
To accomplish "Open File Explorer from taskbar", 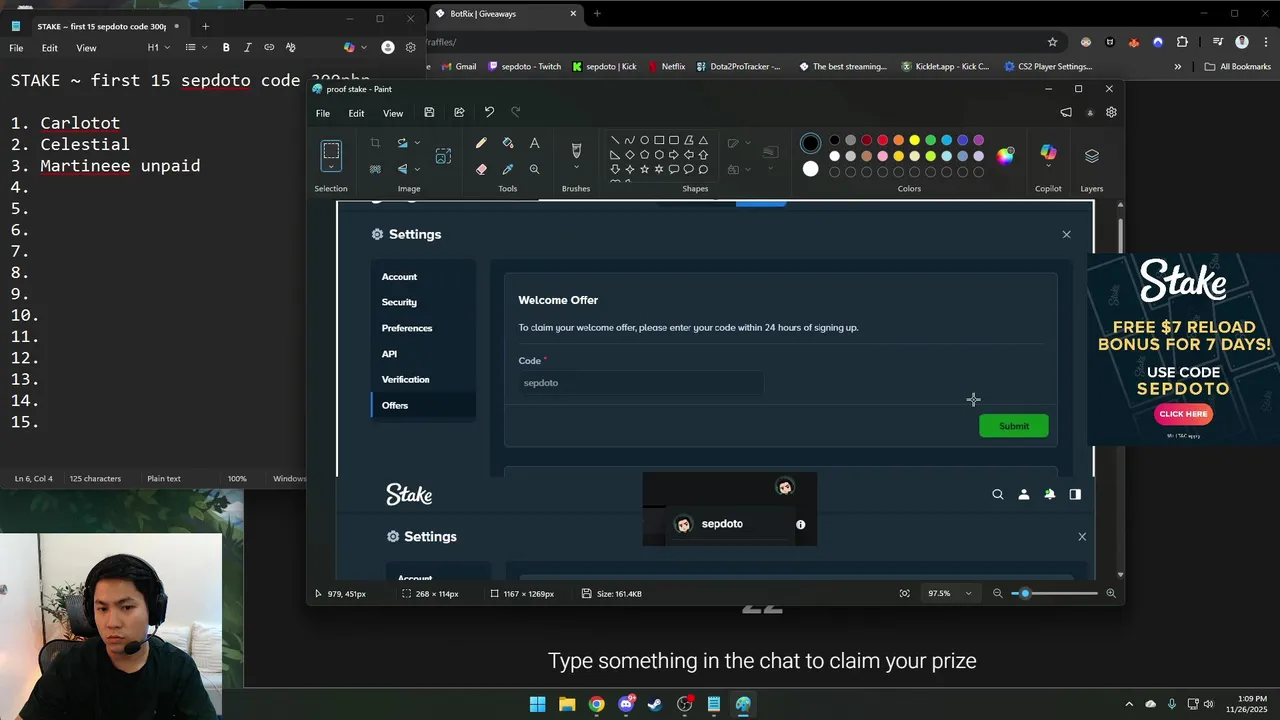I will click(x=567, y=704).
